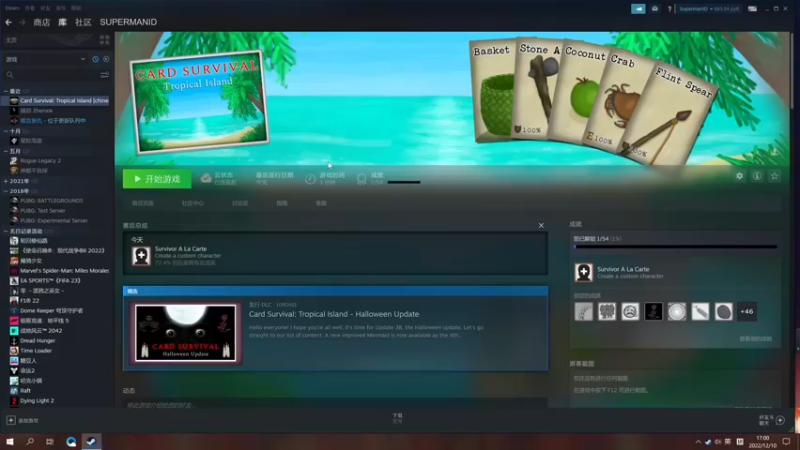This screenshot has height=450, width=800.
Task: Select Dome Keeper in library
Action: point(51,310)
